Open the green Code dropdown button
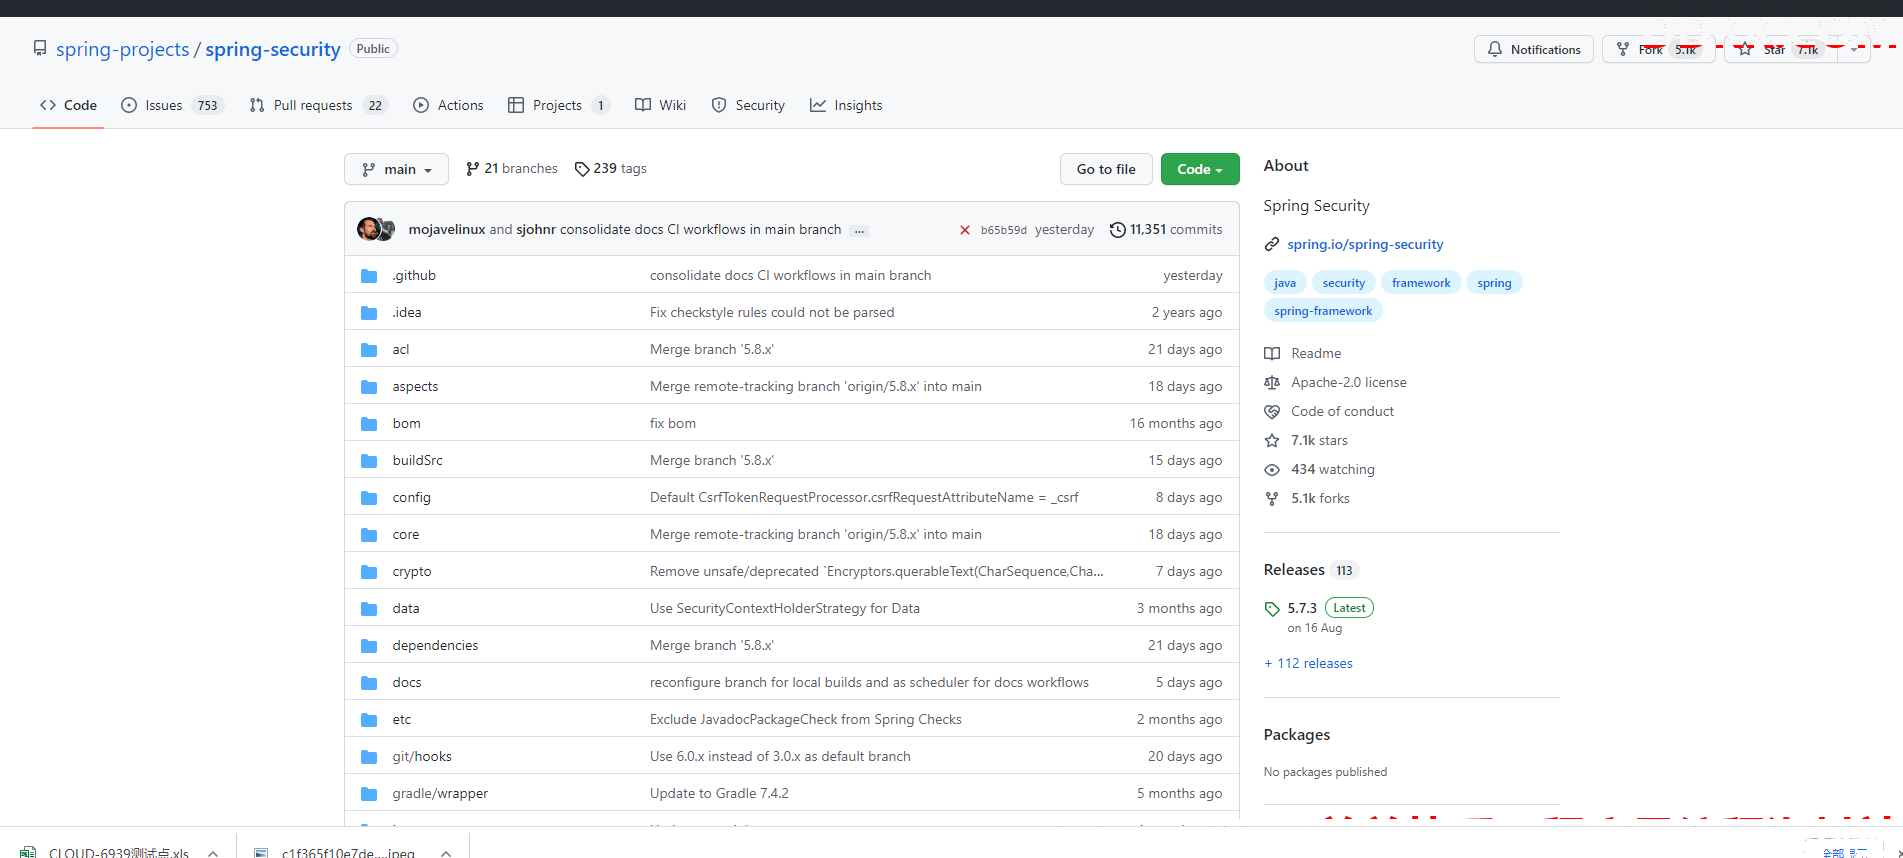This screenshot has width=1903, height=858. [x=1200, y=169]
